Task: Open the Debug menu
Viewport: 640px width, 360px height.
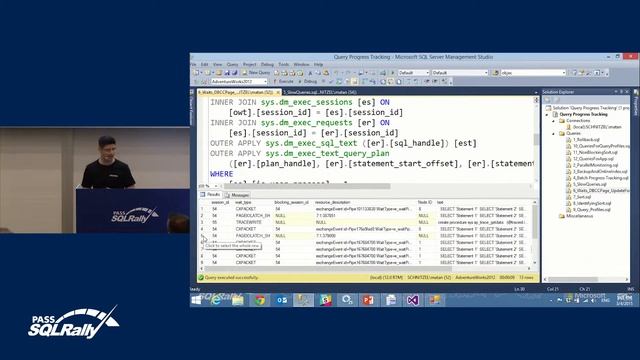Action: pos(267,64)
